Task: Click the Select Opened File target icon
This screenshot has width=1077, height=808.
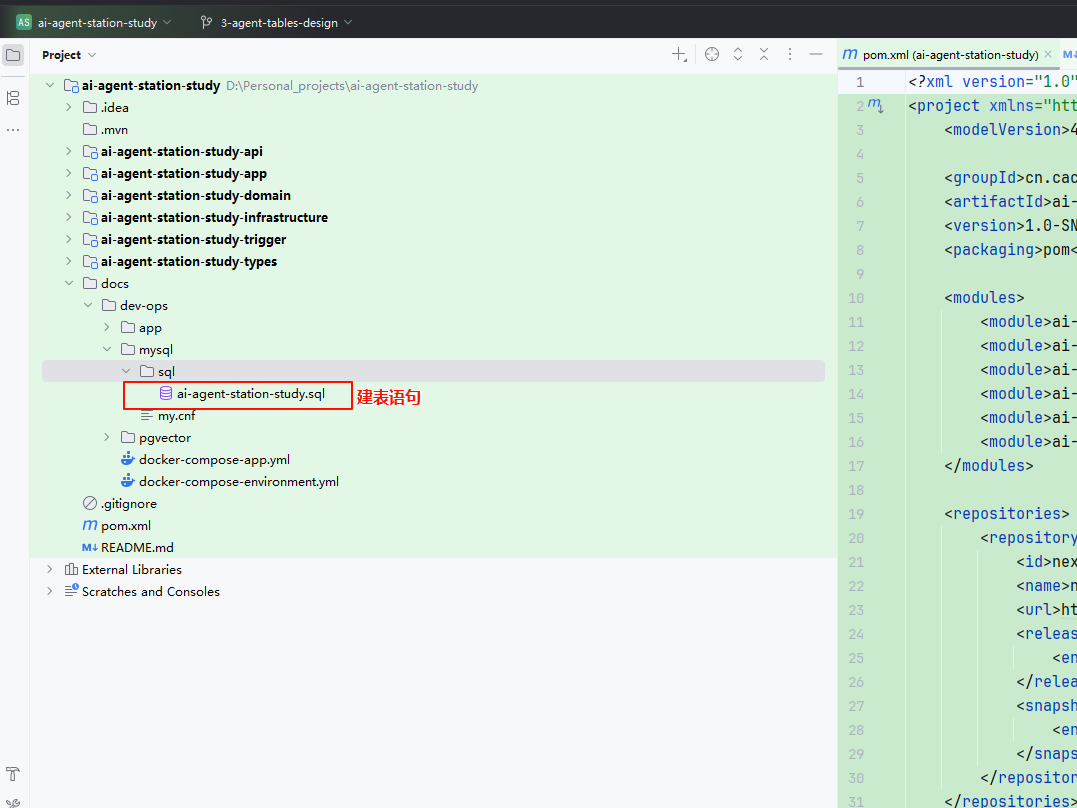Action: click(712, 55)
